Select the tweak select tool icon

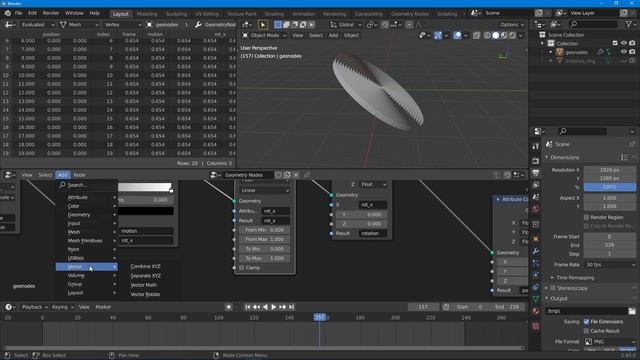coord(263,25)
